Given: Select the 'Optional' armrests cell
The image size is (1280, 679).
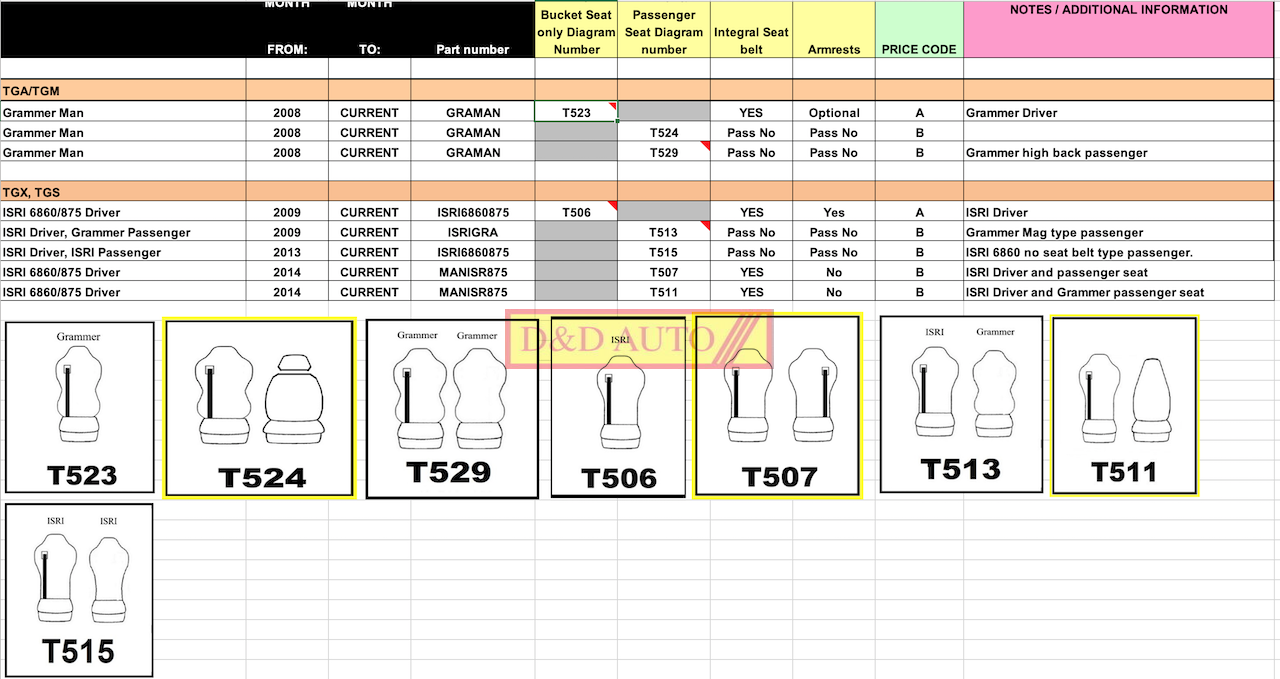Looking at the screenshot, I should point(834,112).
